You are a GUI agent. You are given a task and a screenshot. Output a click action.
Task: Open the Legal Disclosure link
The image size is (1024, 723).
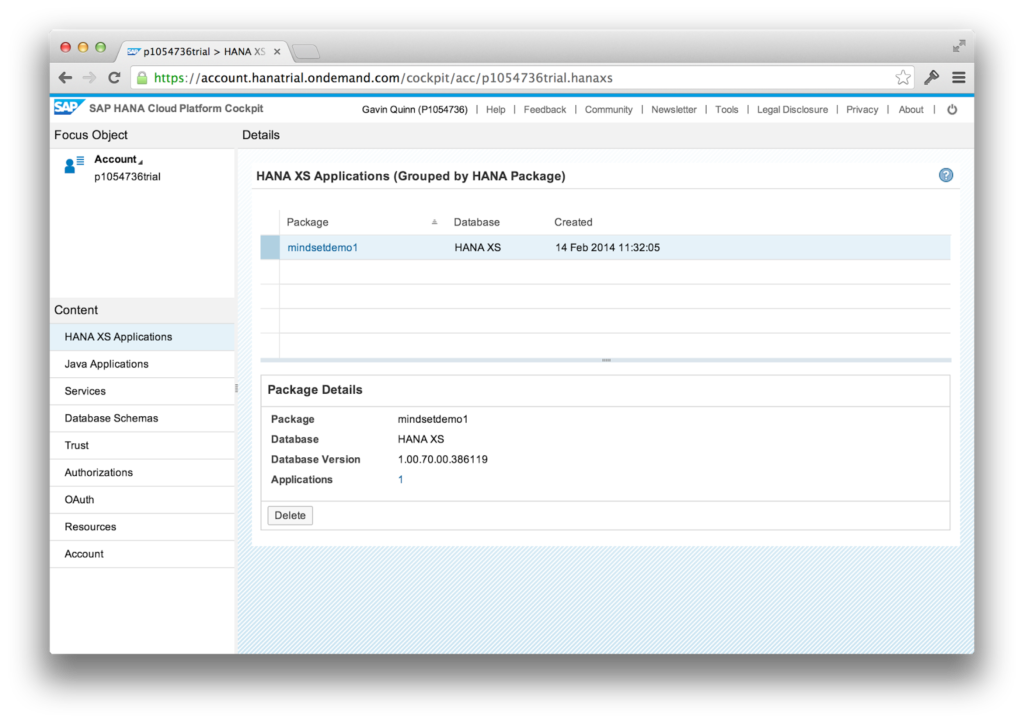pos(792,110)
